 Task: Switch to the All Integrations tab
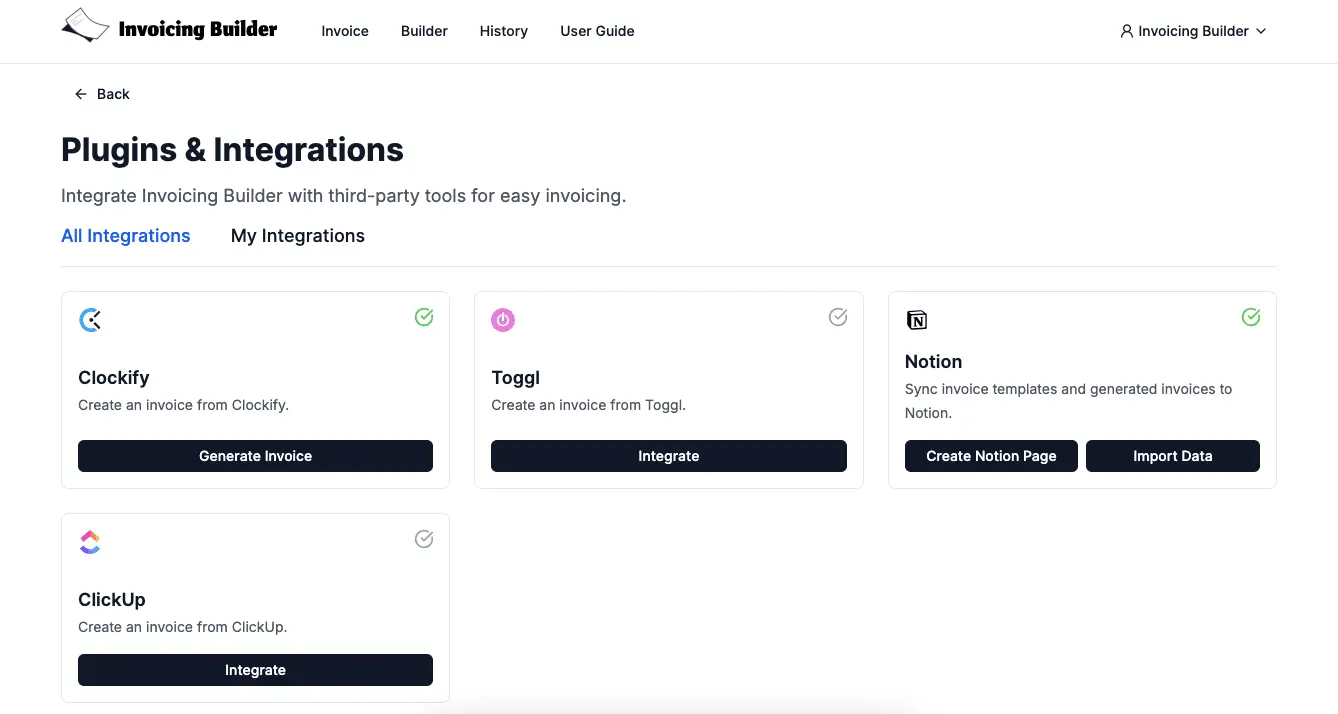(x=126, y=236)
